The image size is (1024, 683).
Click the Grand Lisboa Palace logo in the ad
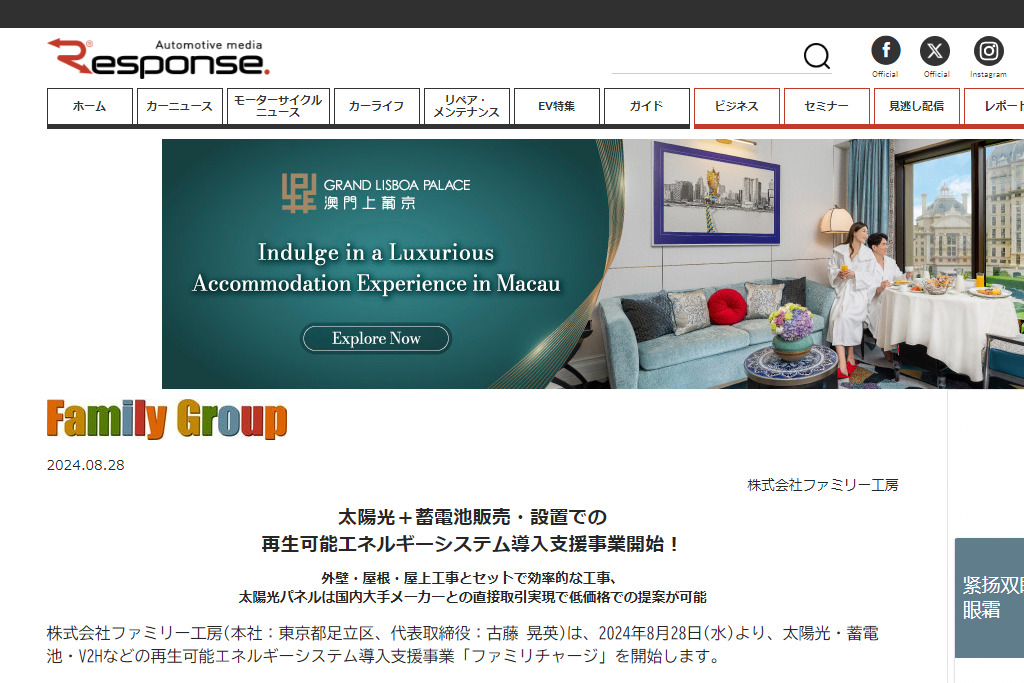point(376,193)
